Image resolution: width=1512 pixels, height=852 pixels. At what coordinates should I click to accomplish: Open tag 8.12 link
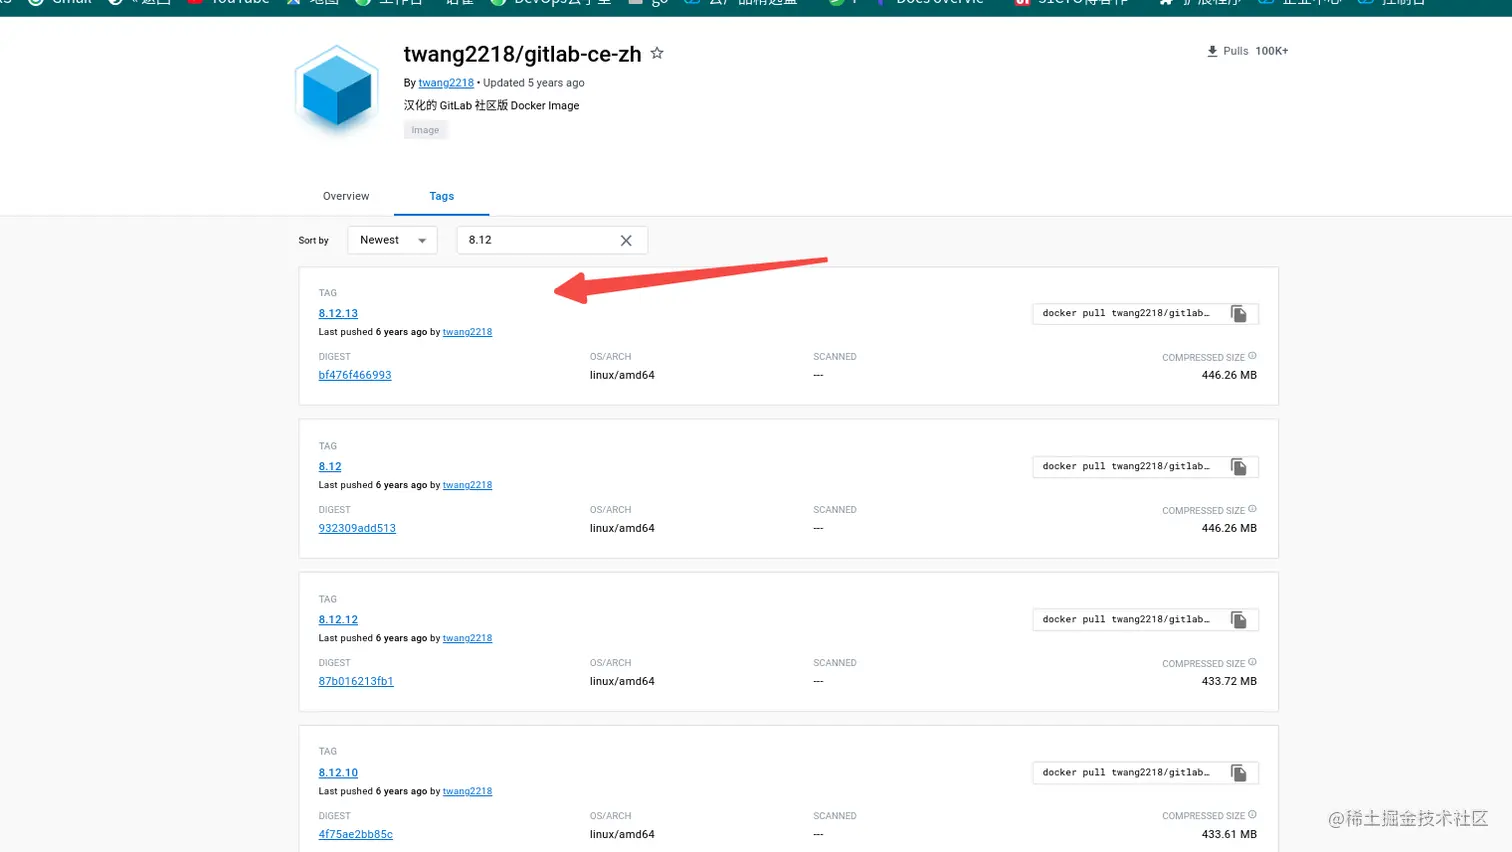pos(330,466)
